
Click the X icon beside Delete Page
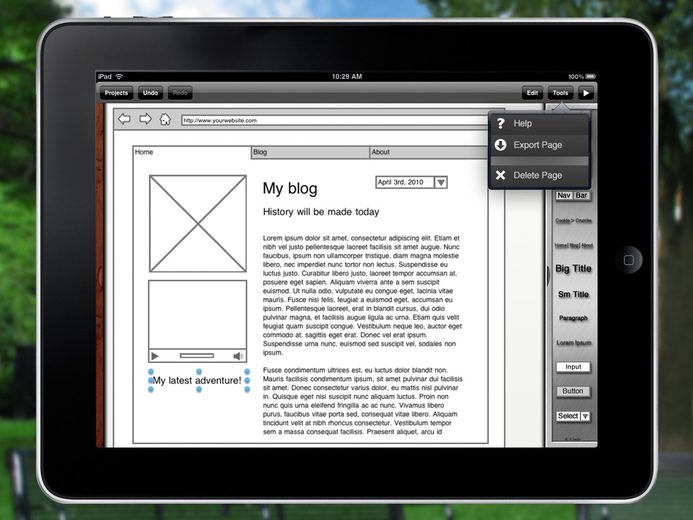(x=500, y=175)
